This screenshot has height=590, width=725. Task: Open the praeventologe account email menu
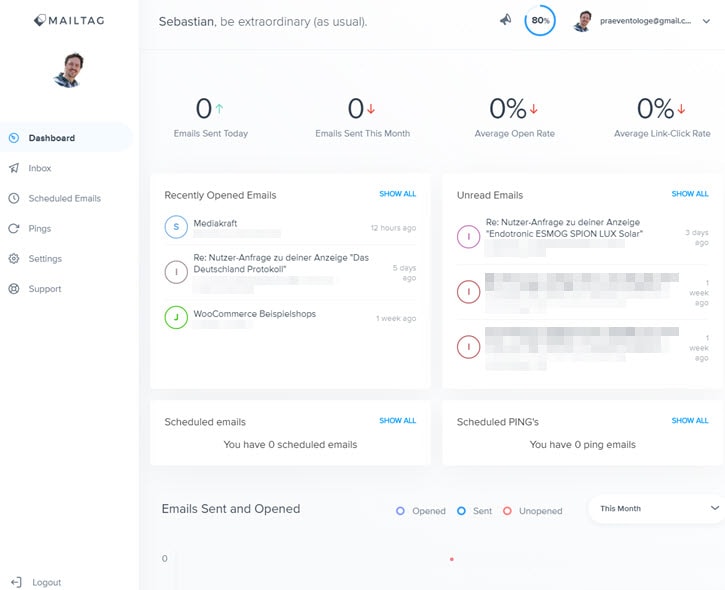tap(644, 20)
